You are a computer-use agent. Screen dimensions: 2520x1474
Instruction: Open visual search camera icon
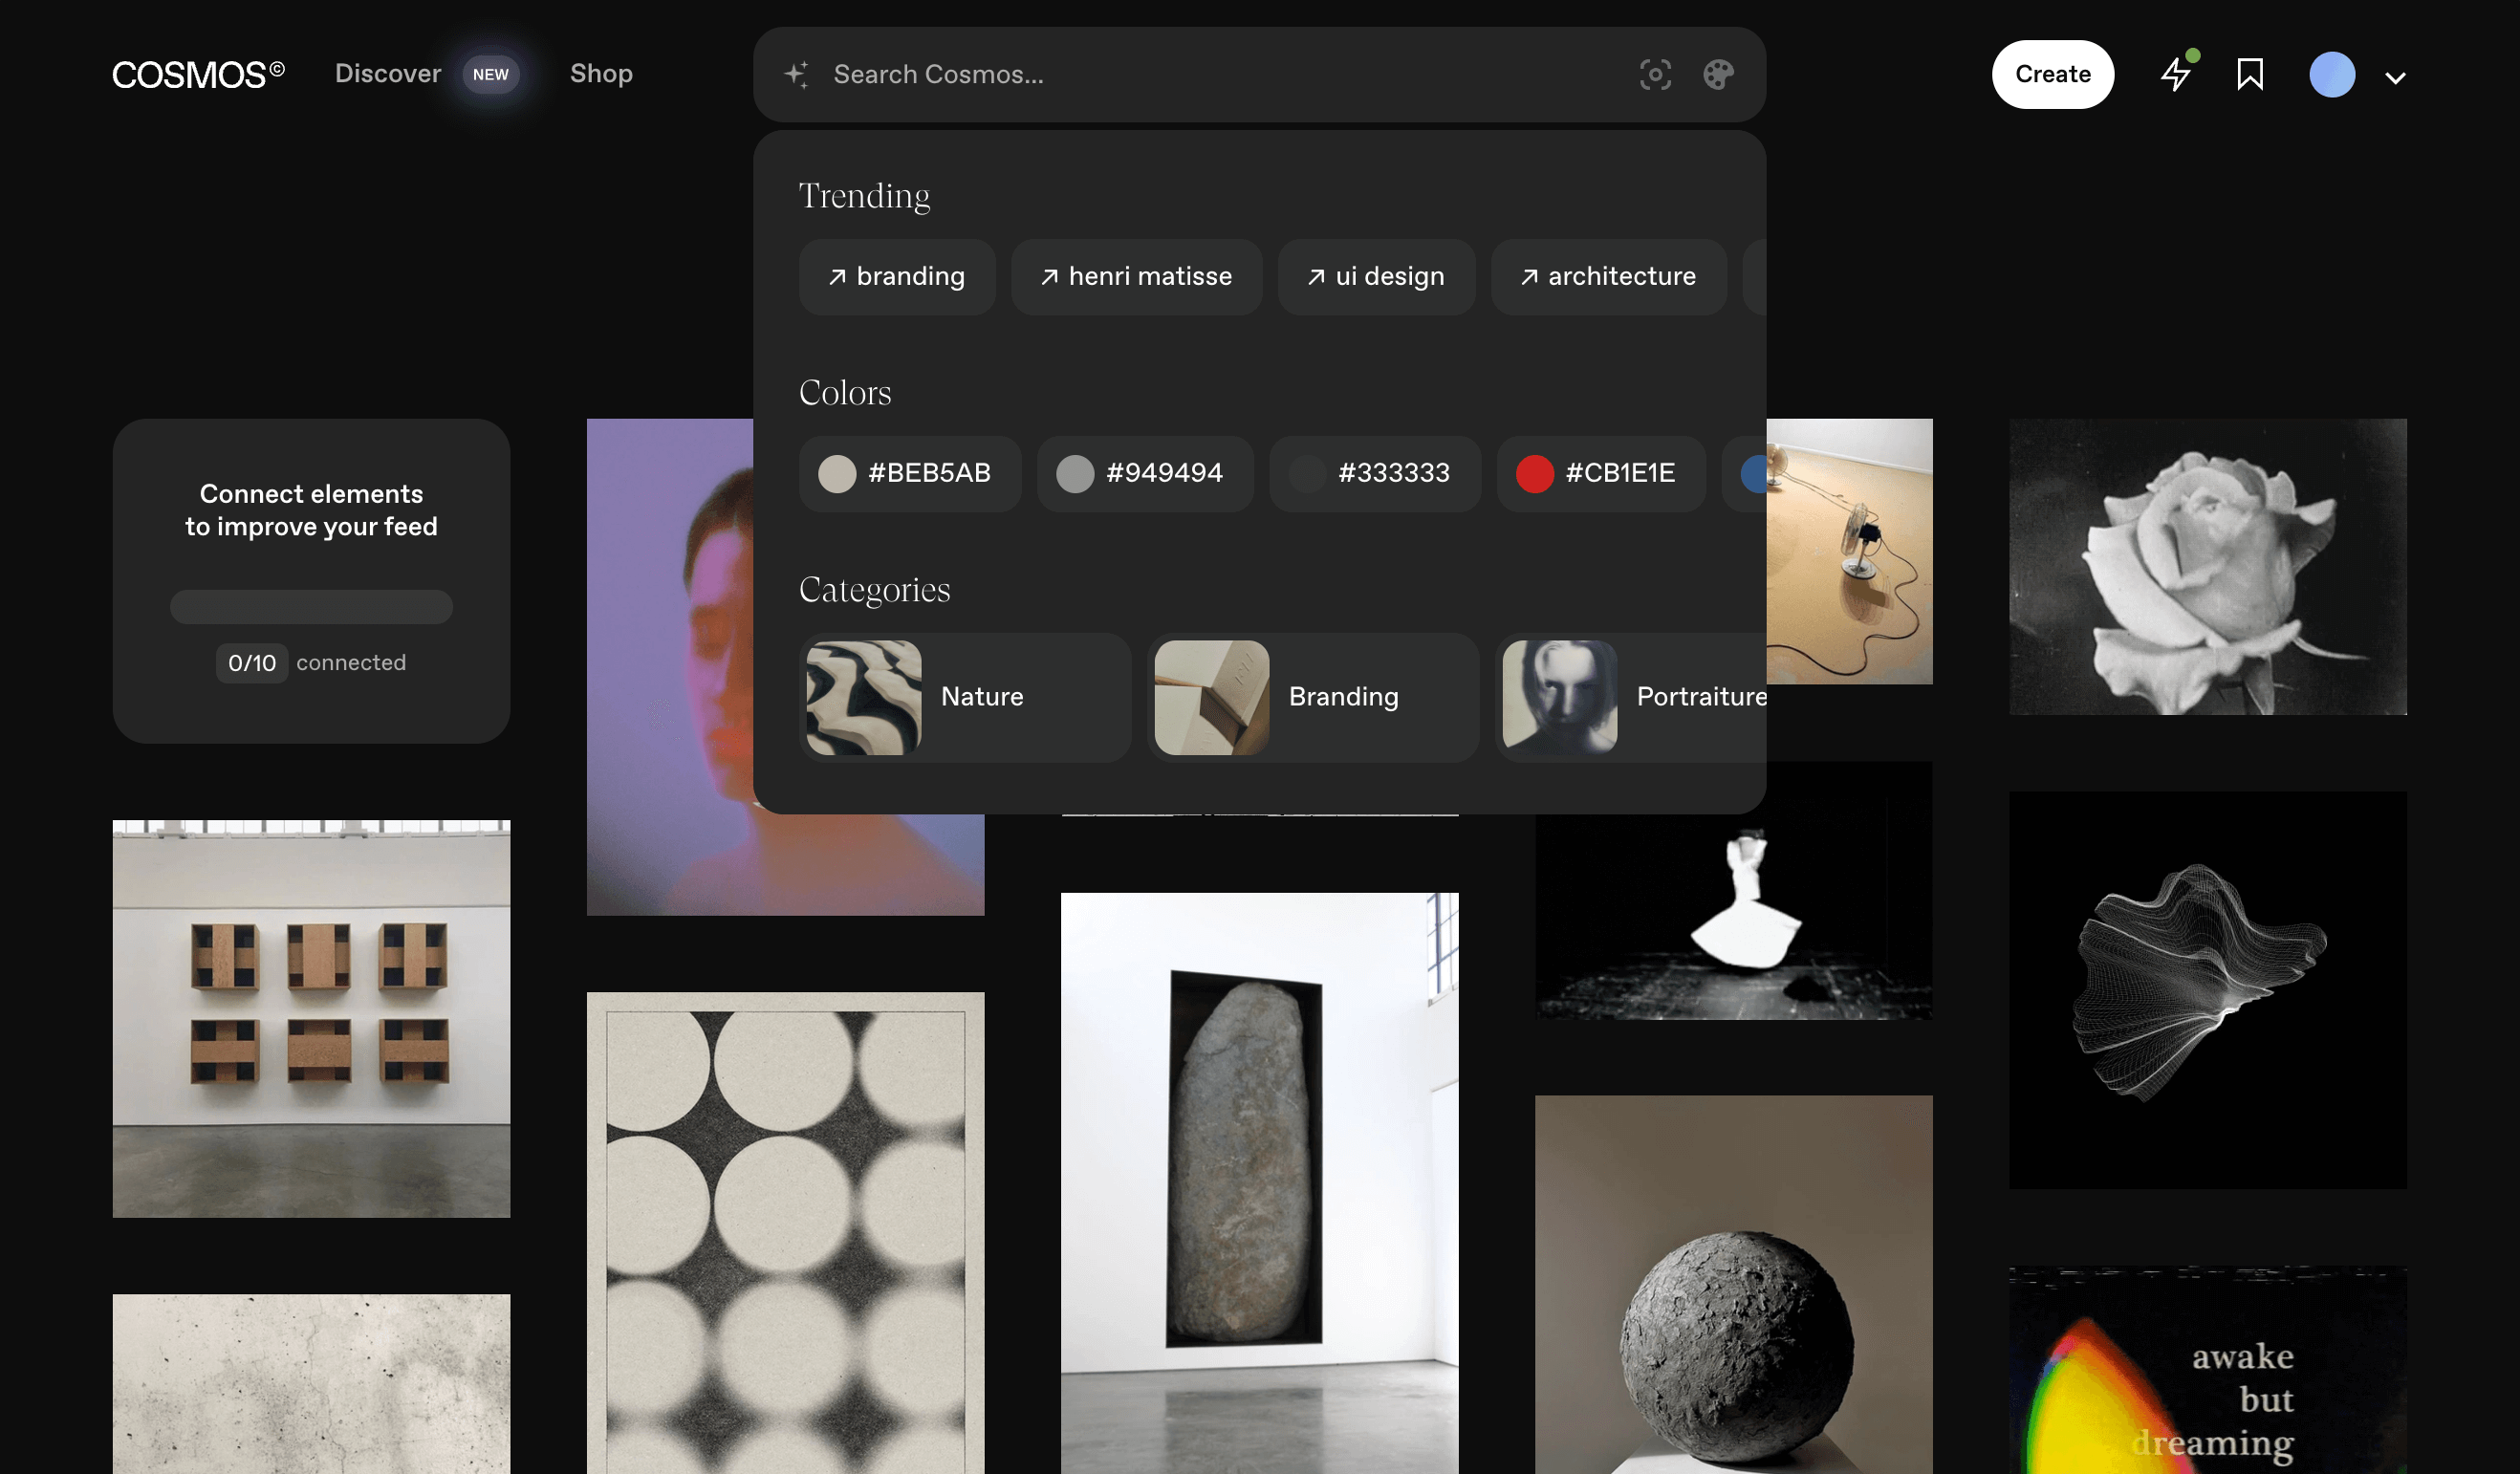1655,74
